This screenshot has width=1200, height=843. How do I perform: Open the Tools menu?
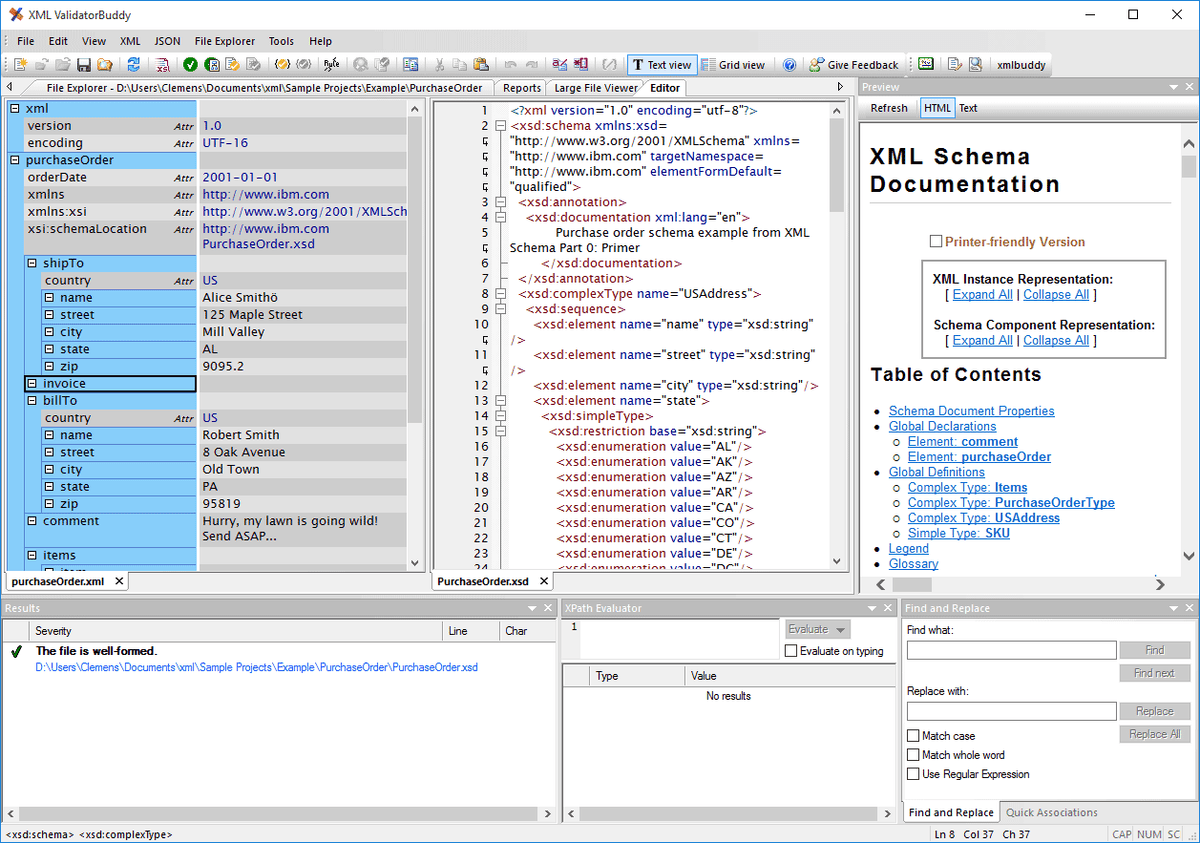[281, 41]
